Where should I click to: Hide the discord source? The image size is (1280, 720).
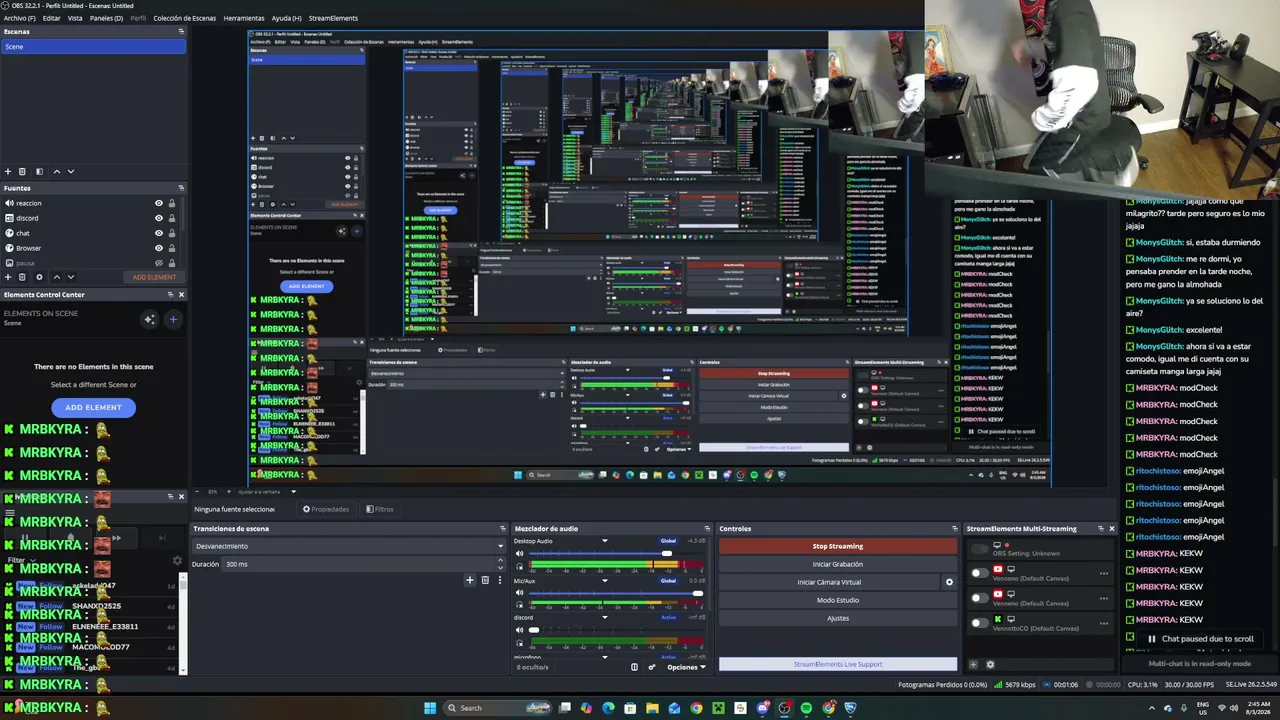point(158,218)
